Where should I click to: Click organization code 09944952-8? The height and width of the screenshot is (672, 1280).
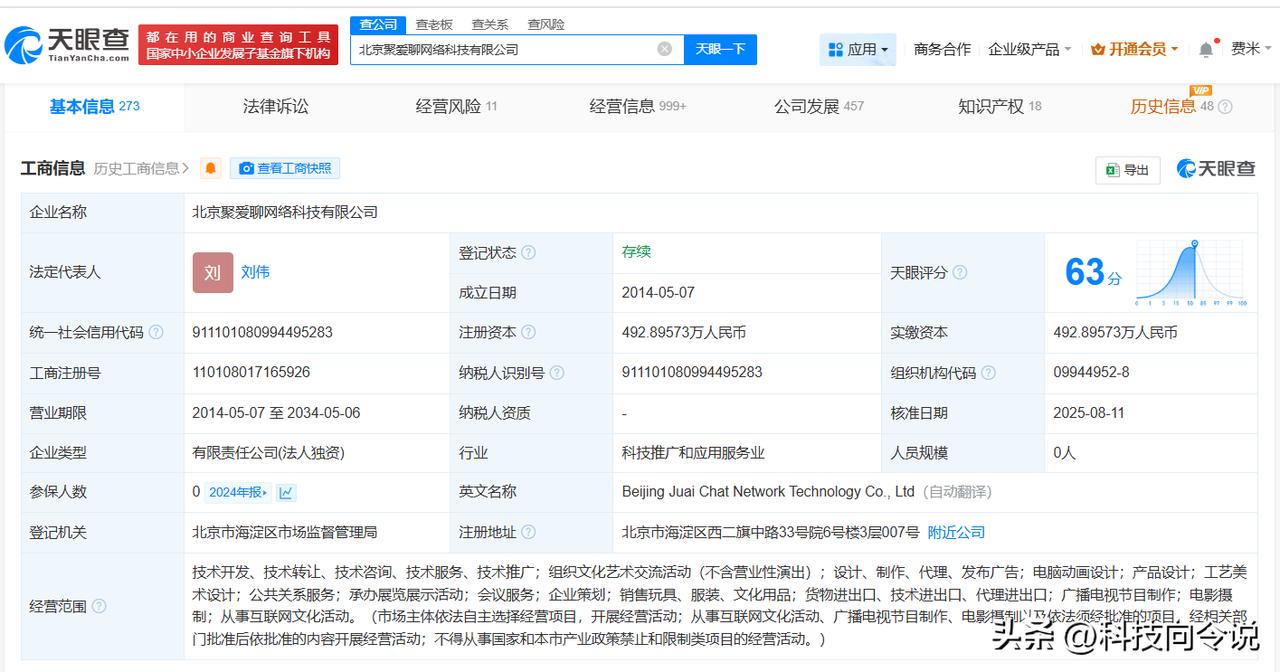1091,372
